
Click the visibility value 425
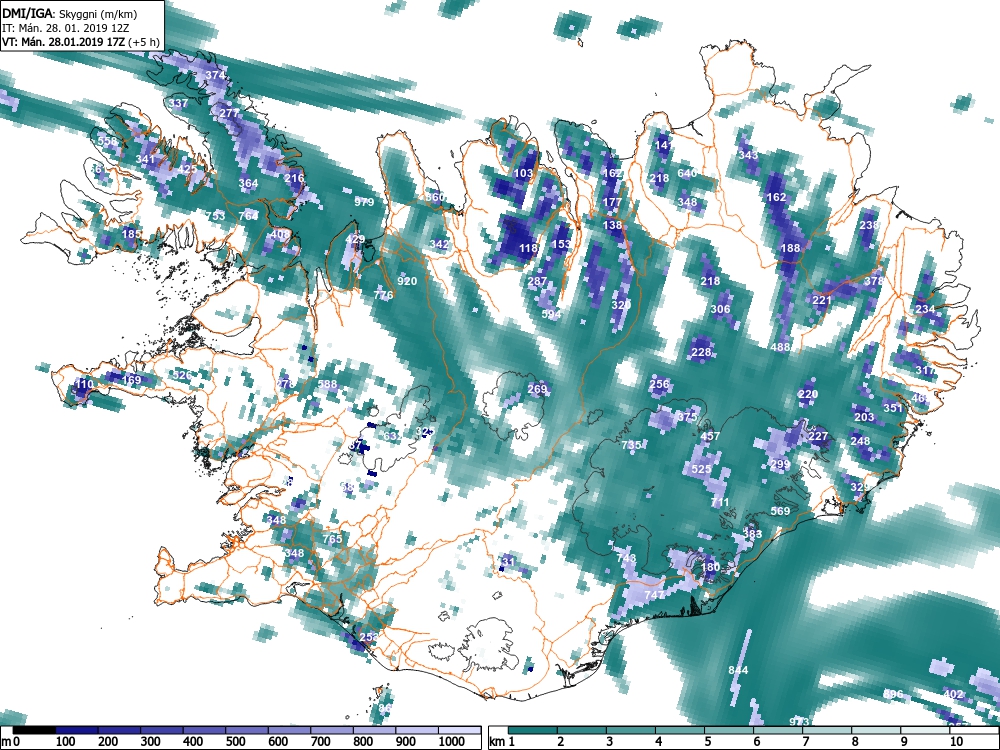pos(188,169)
